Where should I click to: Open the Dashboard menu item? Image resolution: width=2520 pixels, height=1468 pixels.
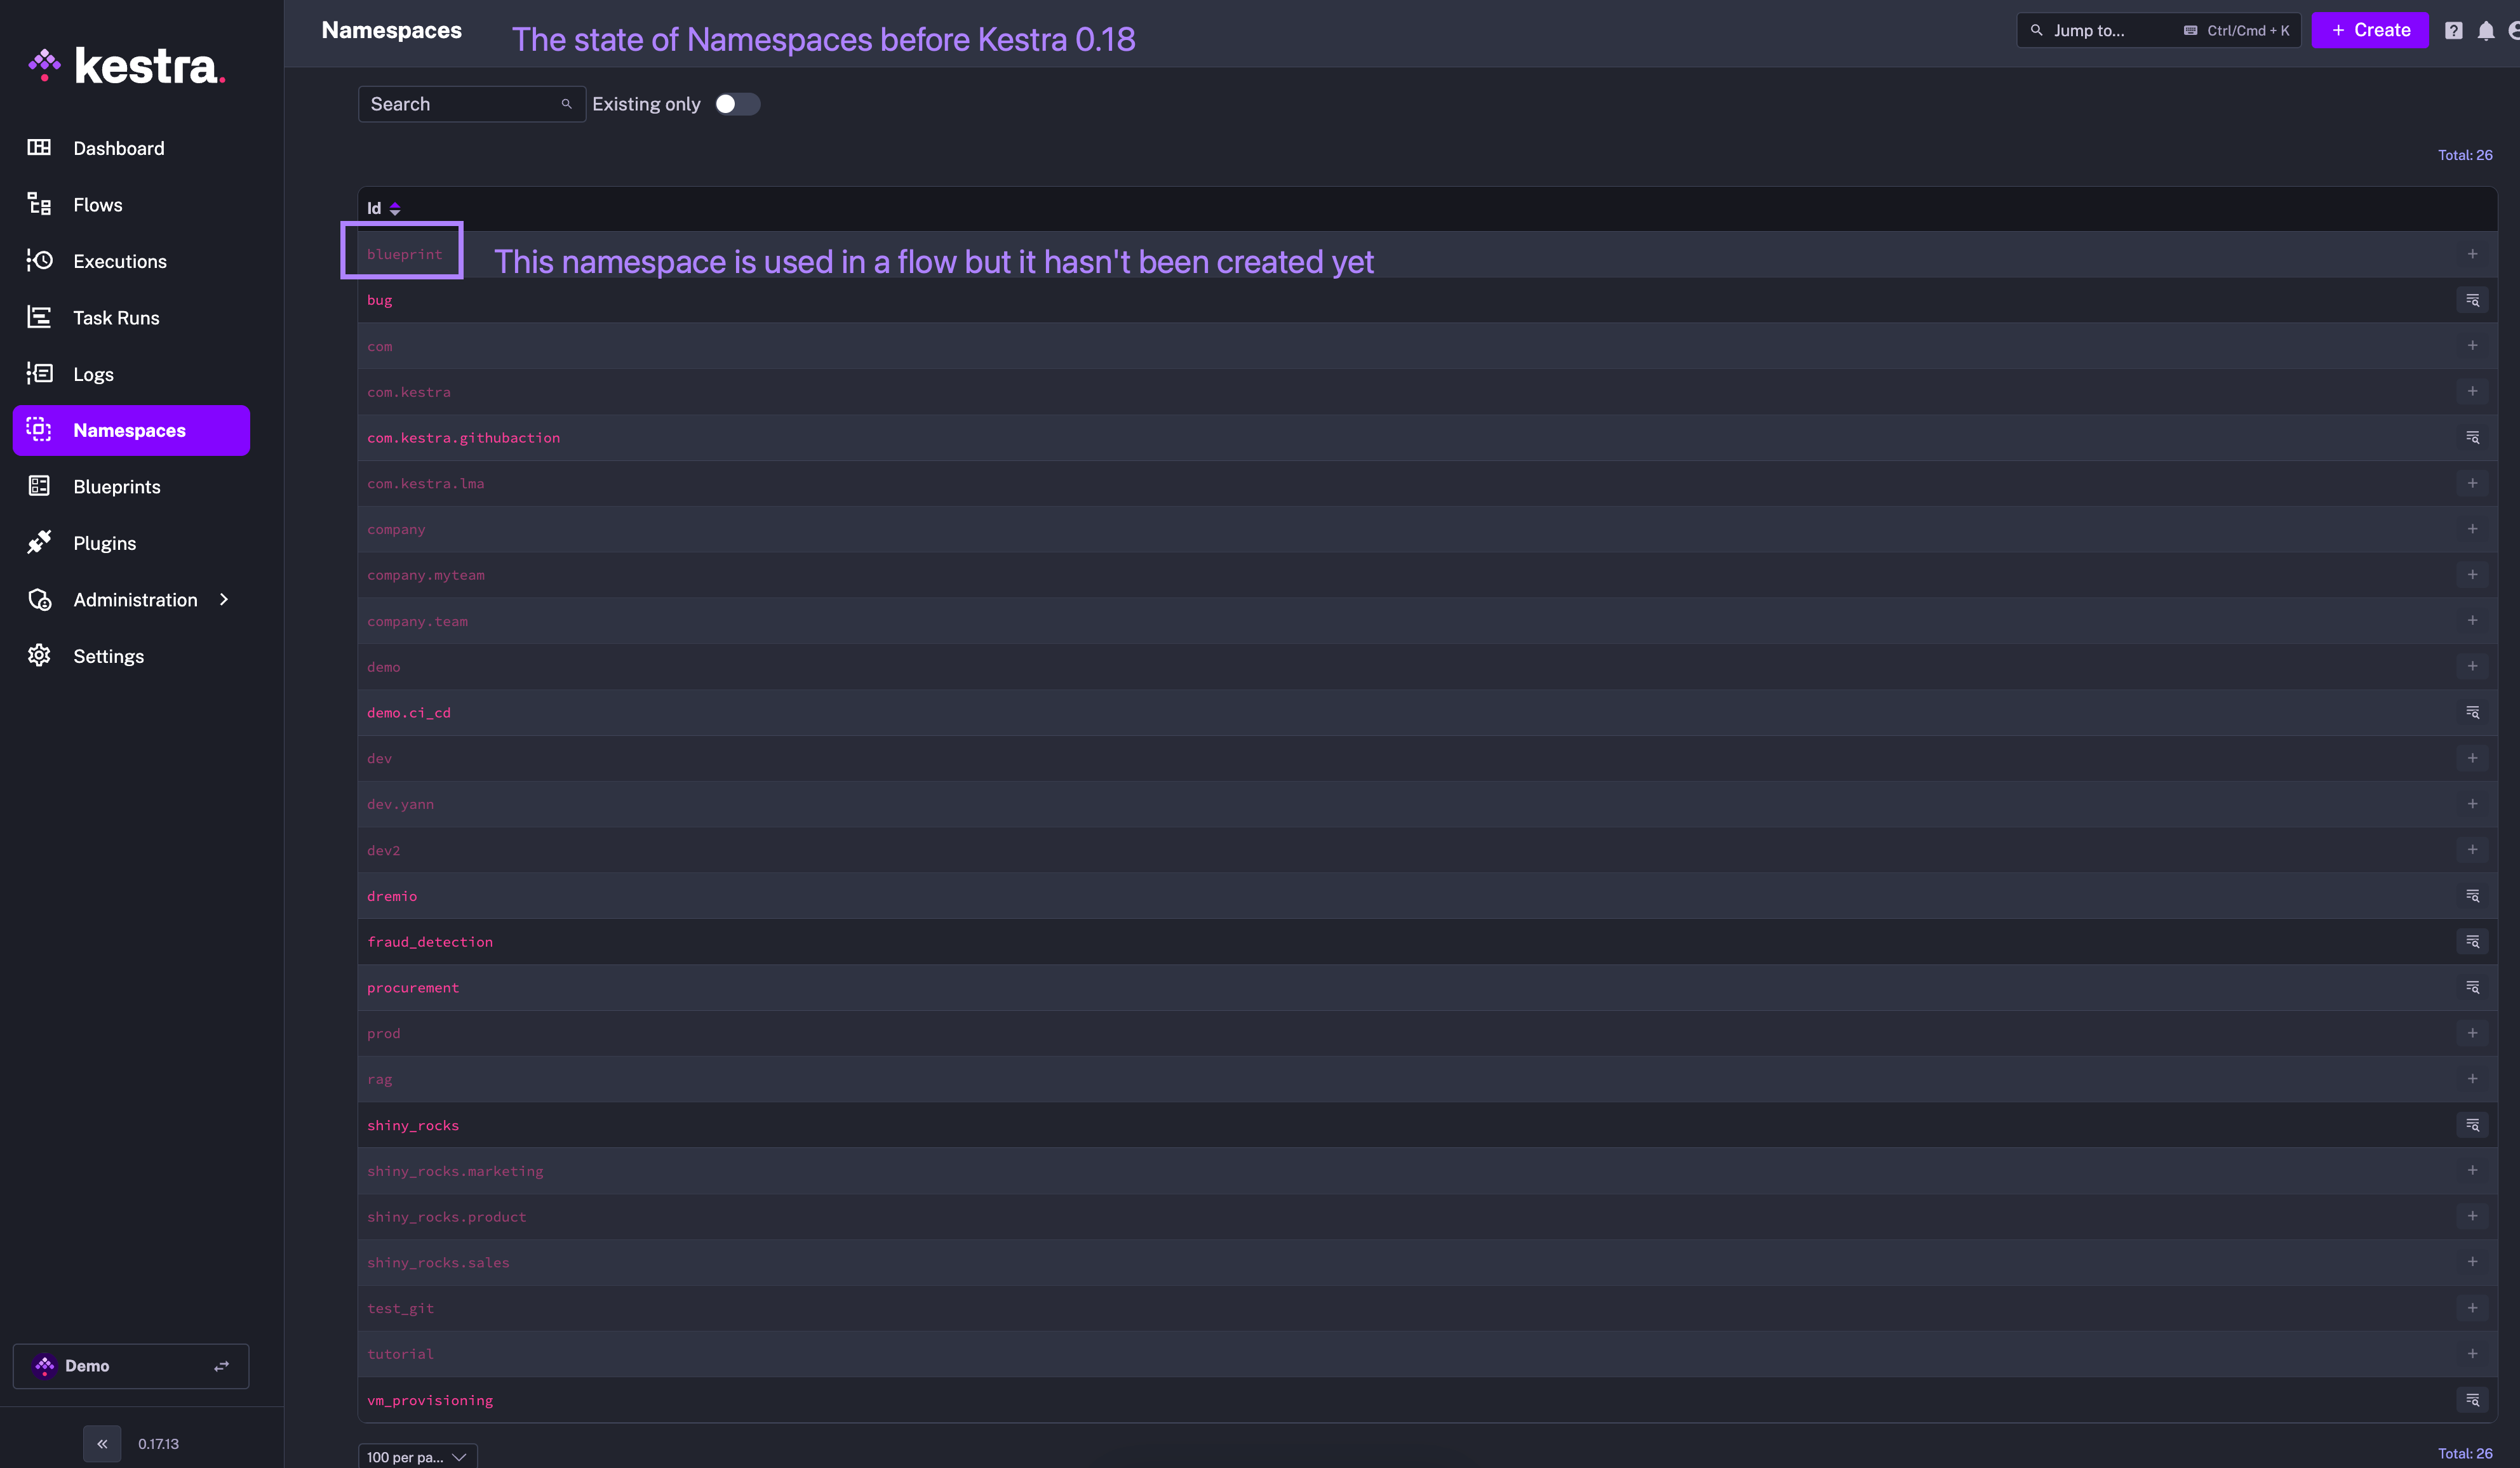pyautogui.click(x=118, y=148)
